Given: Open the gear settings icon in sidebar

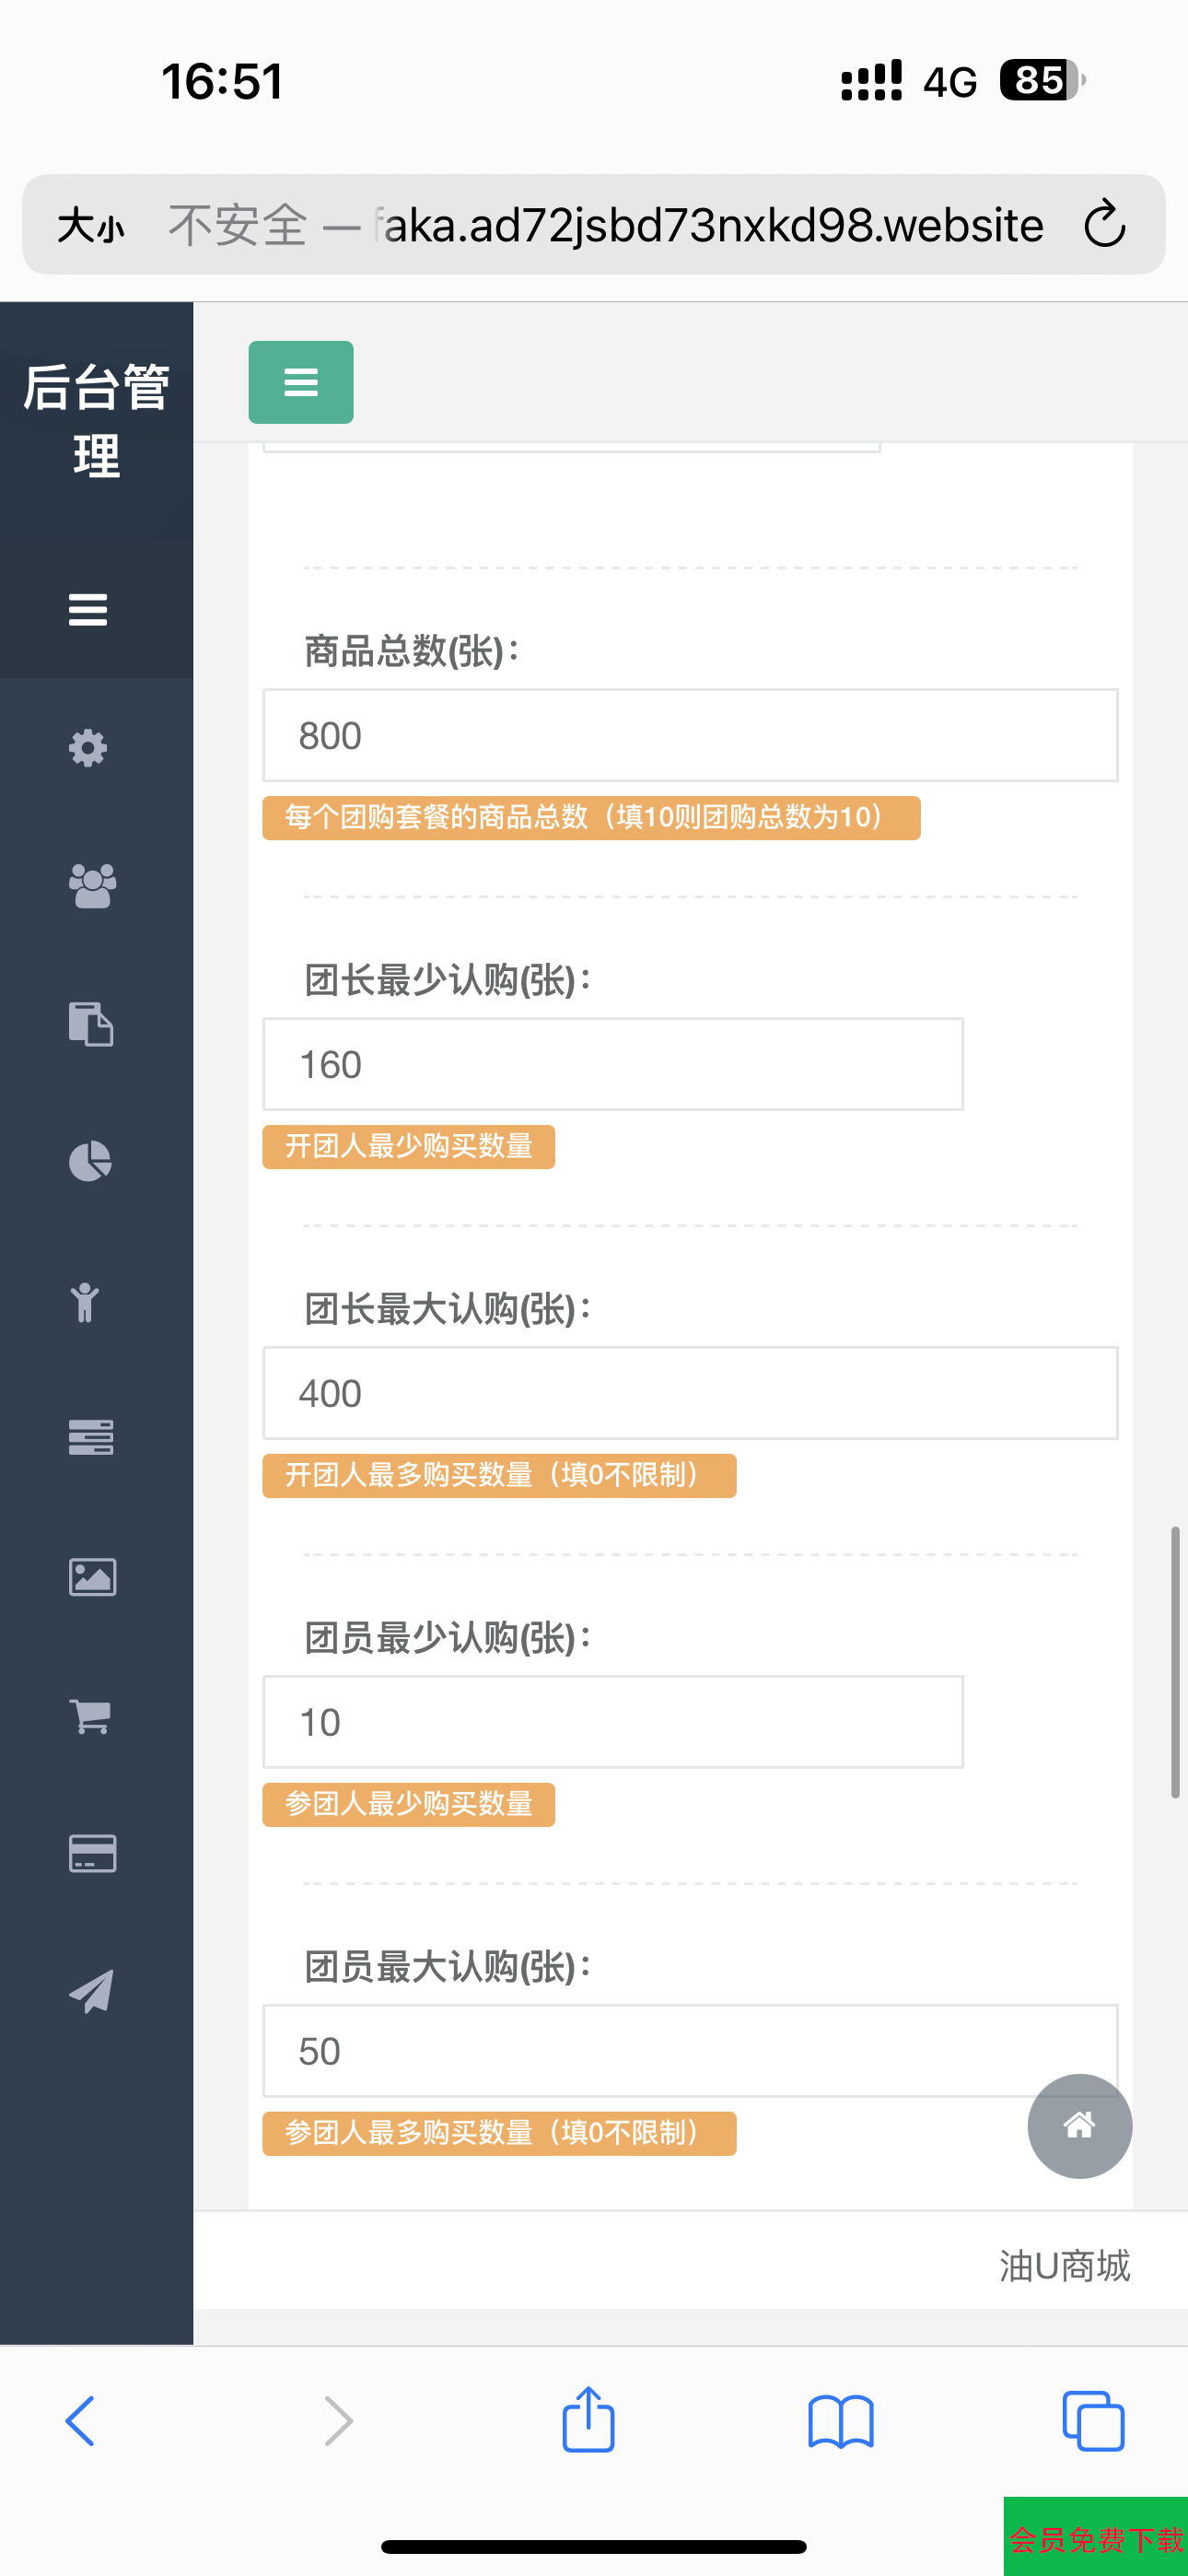Looking at the screenshot, I should click(88, 747).
